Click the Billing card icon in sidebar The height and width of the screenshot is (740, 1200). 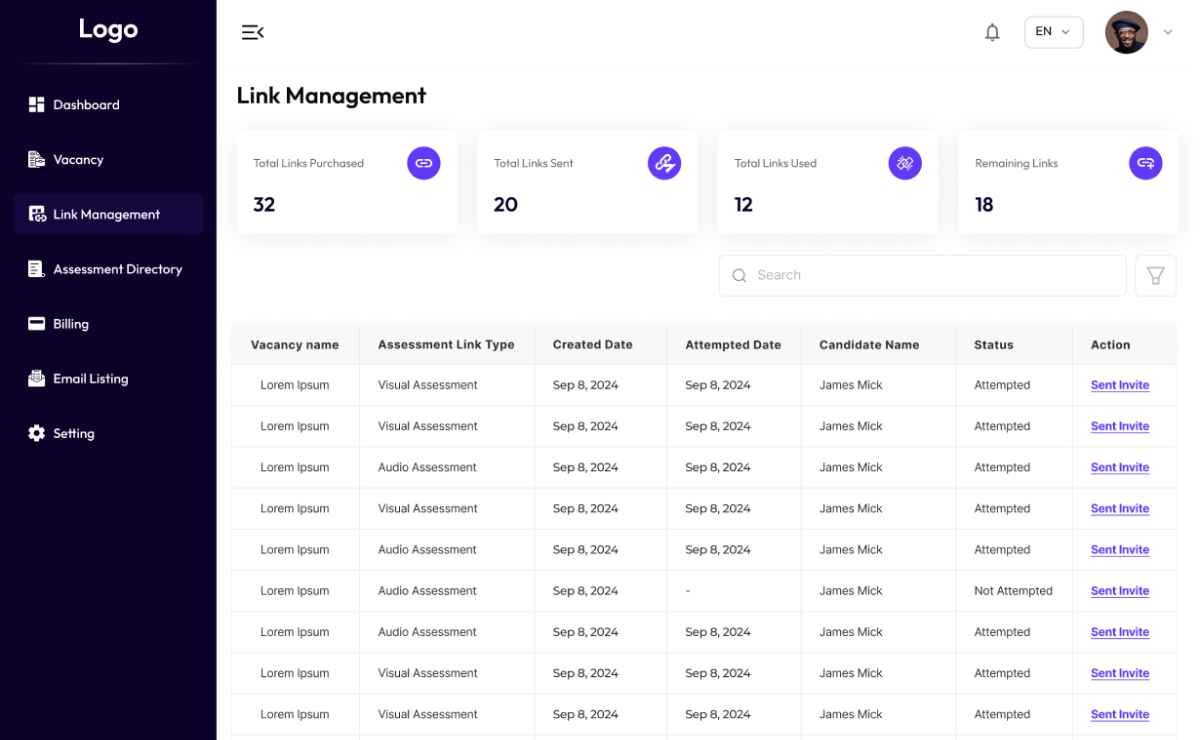coord(37,324)
